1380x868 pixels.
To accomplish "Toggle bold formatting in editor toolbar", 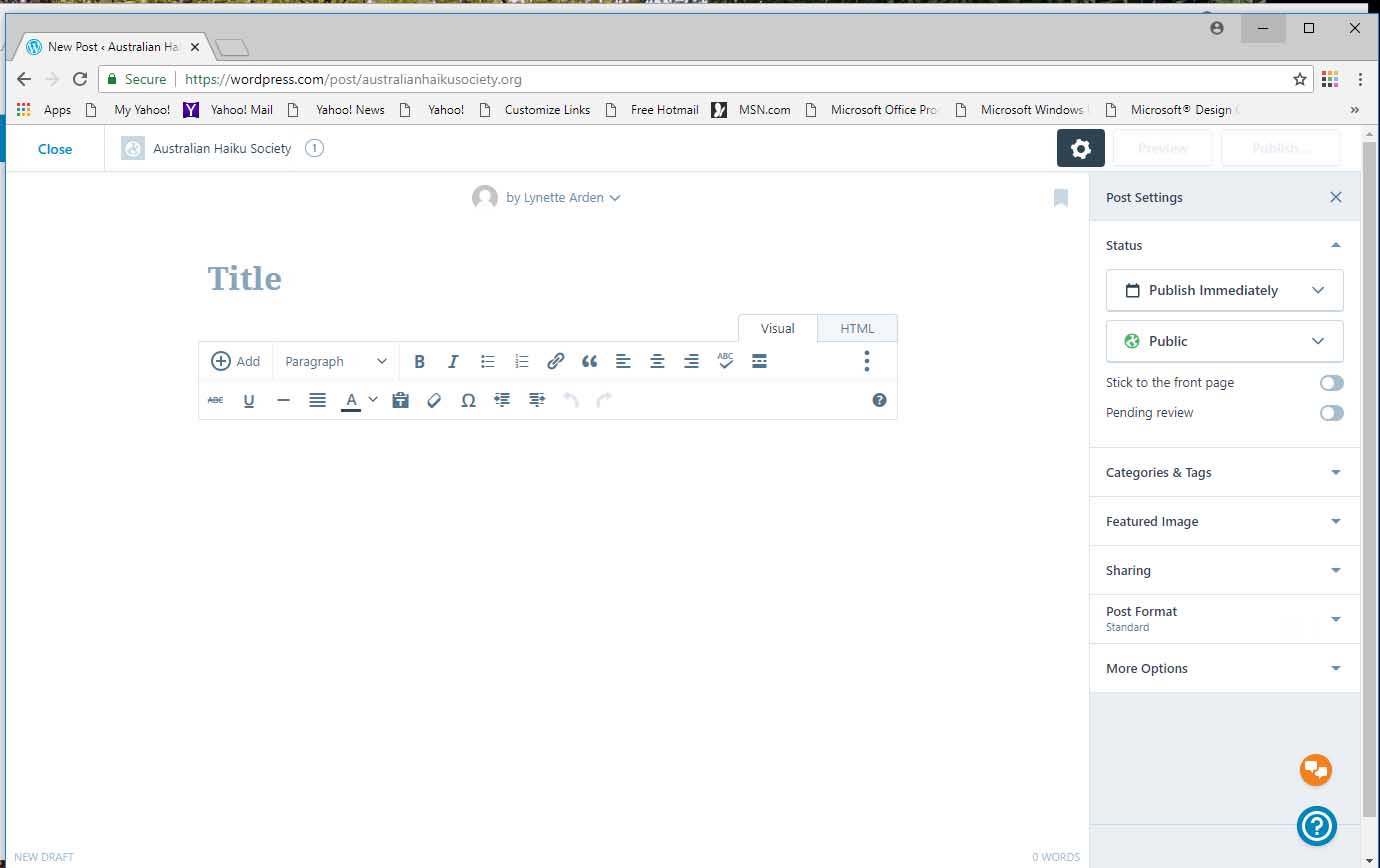I will tap(420, 362).
